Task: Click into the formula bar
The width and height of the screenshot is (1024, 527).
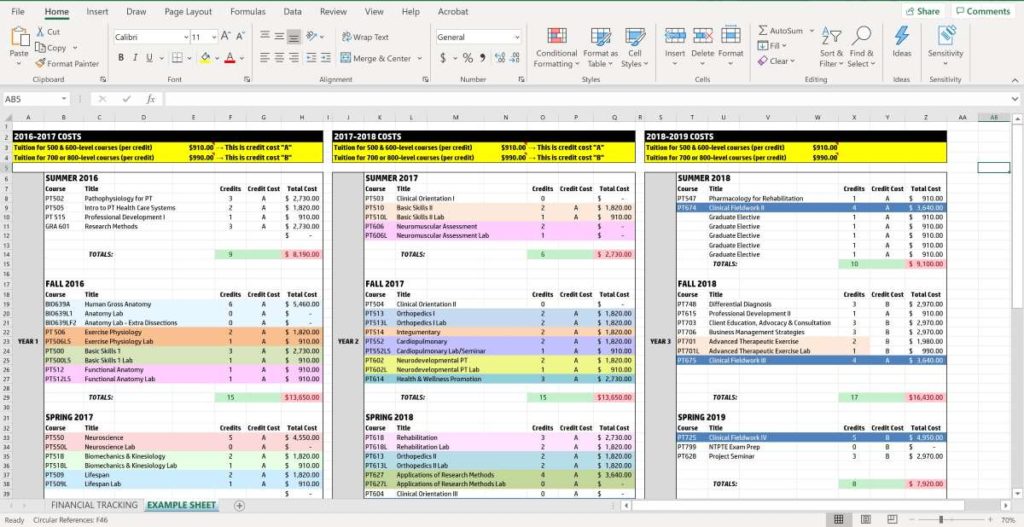Action: point(586,99)
